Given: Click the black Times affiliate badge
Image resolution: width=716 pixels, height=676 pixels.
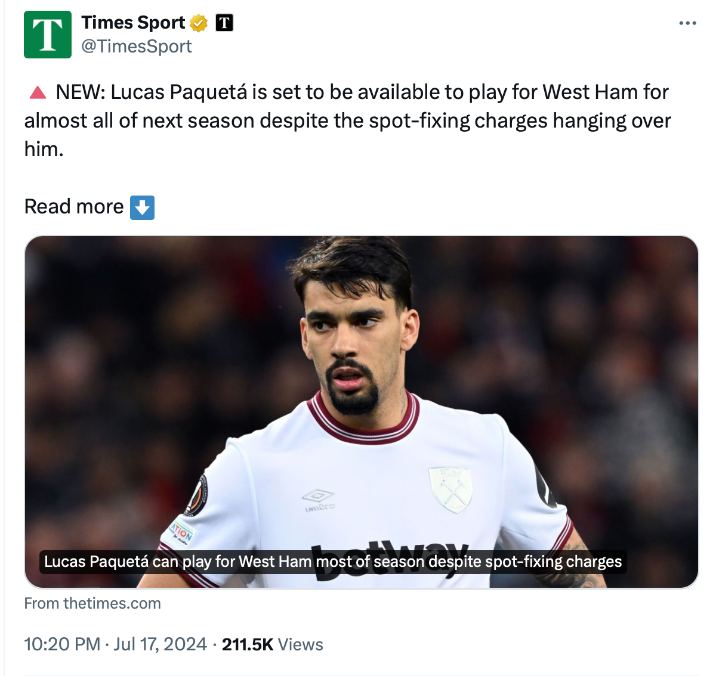Looking at the screenshot, I should pos(224,23).
